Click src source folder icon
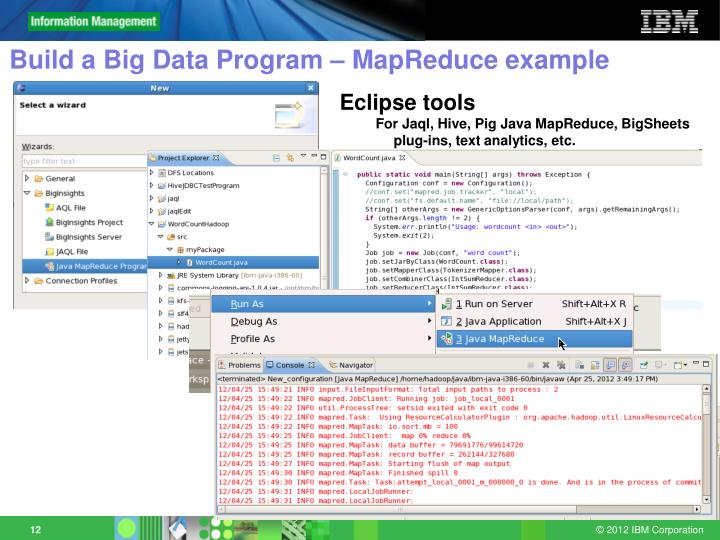720x540 pixels. coord(171,237)
